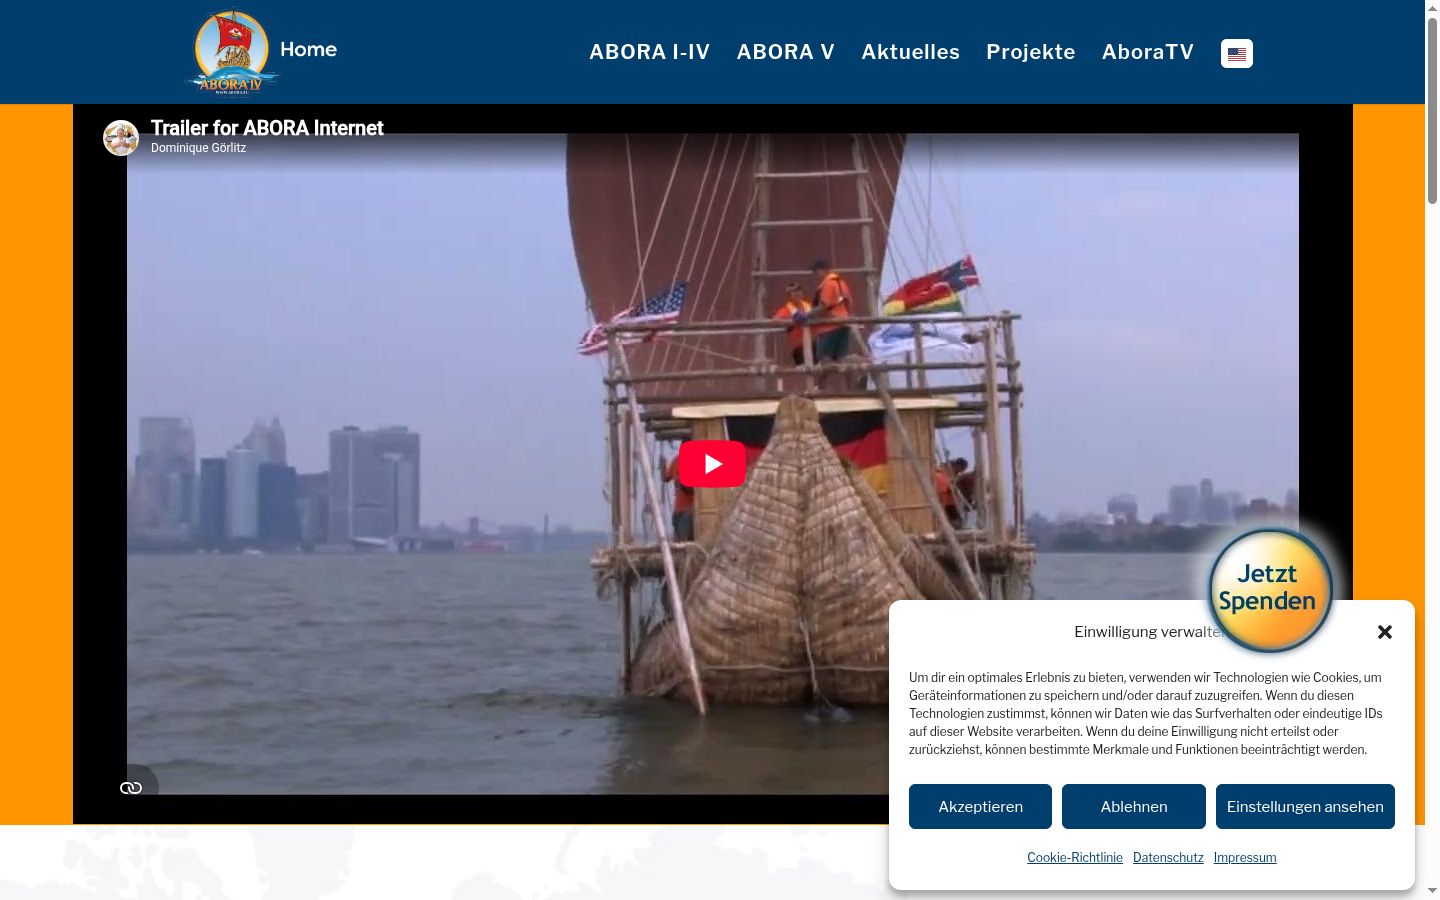1440x900 pixels.
Task: Open Einstellungen ansehen cookie settings
Action: (x=1305, y=807)
